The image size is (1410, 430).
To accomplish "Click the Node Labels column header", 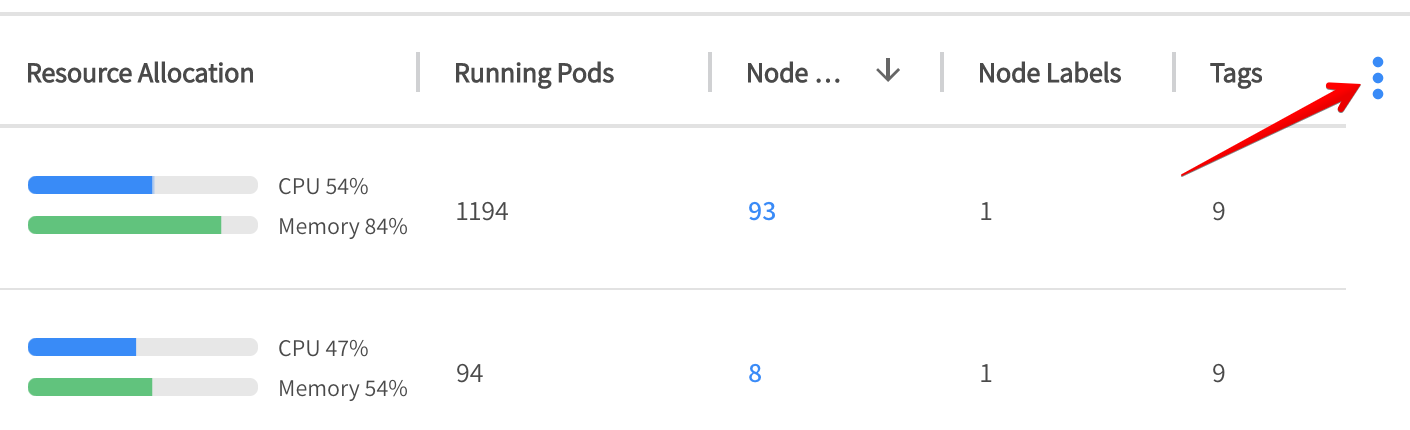I will [1049, 73].
